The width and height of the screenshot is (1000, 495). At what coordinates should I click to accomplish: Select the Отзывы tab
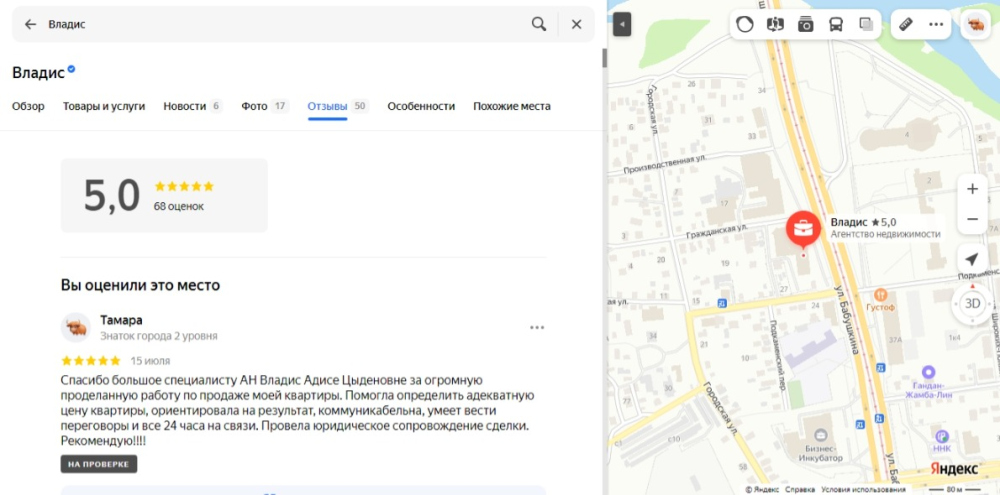[338, 107]
